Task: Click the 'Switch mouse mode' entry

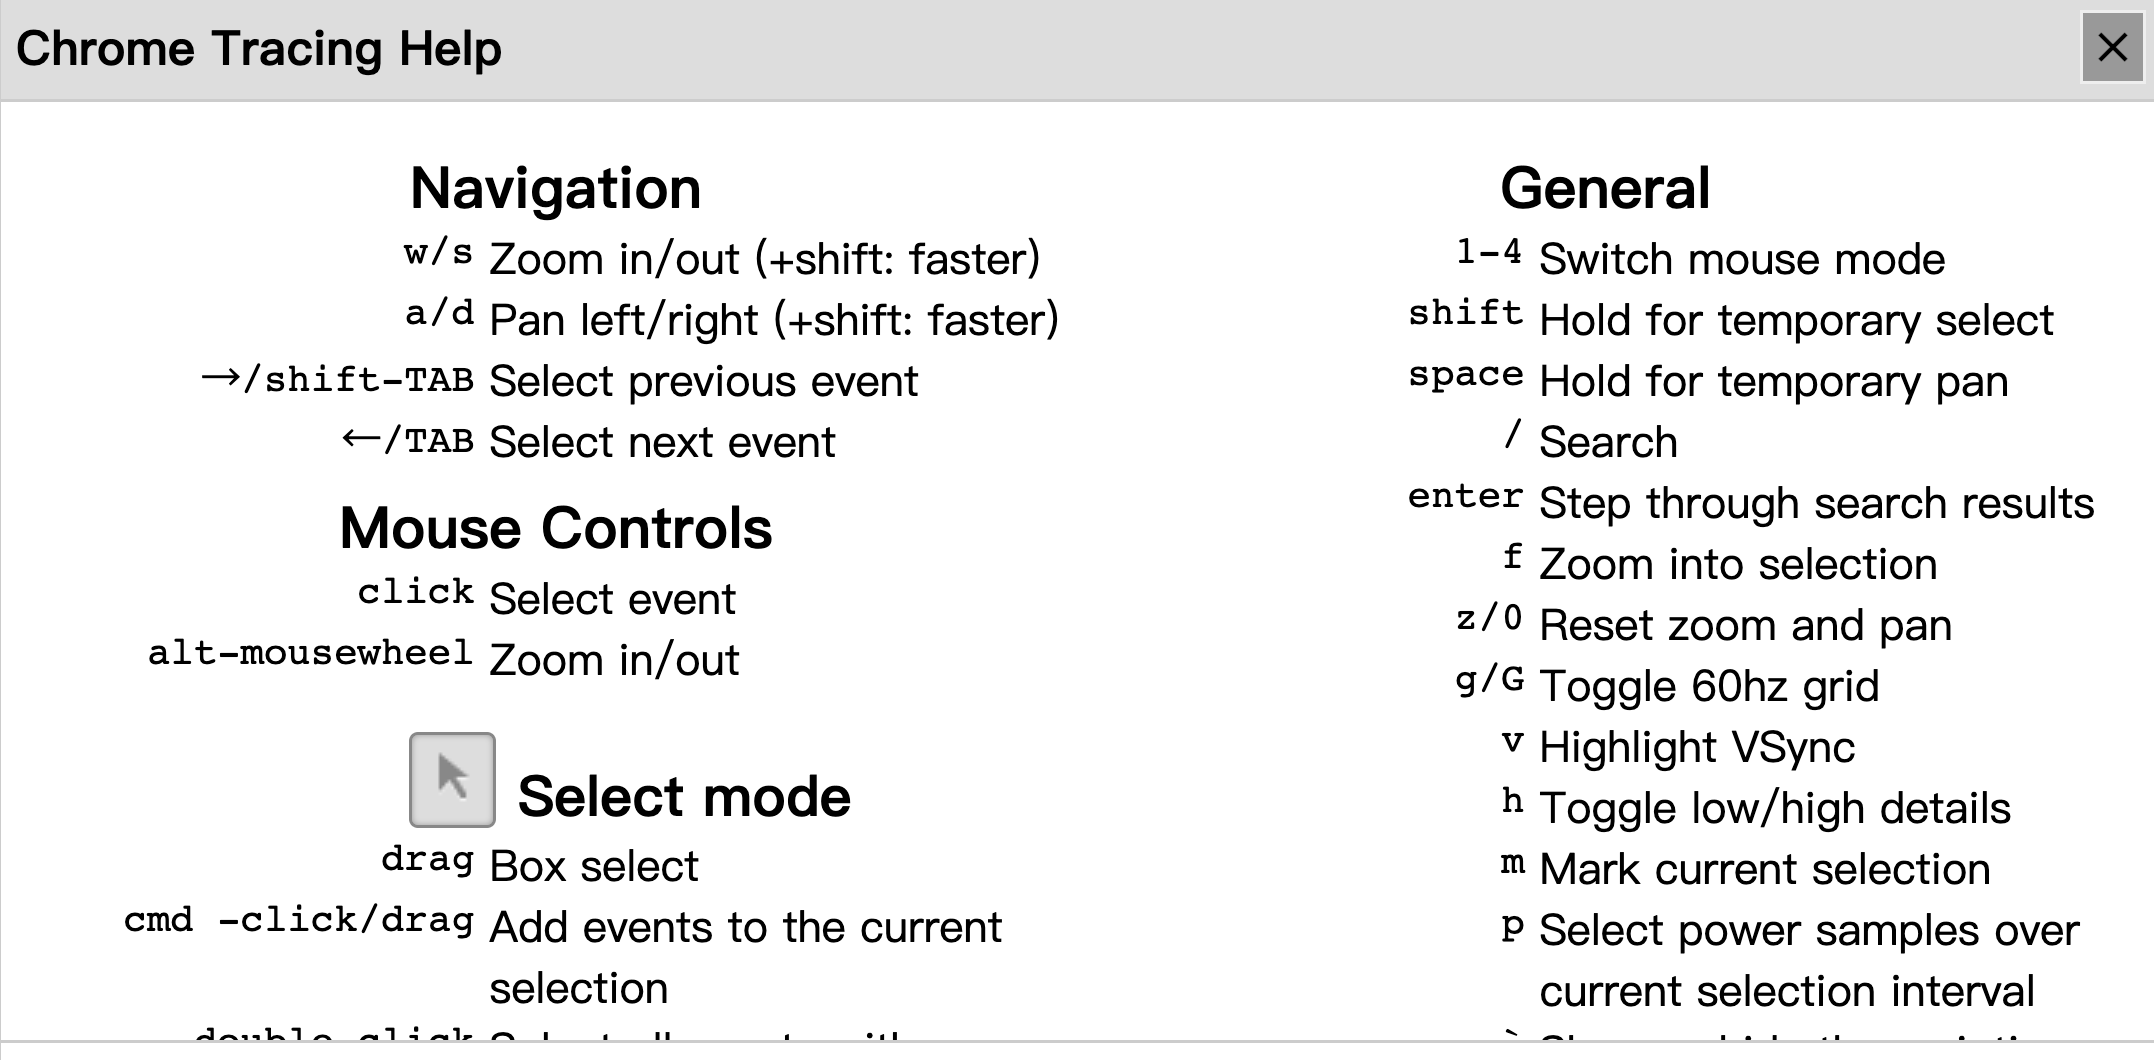Action: pyautogui.click(x=1741, y=260)
